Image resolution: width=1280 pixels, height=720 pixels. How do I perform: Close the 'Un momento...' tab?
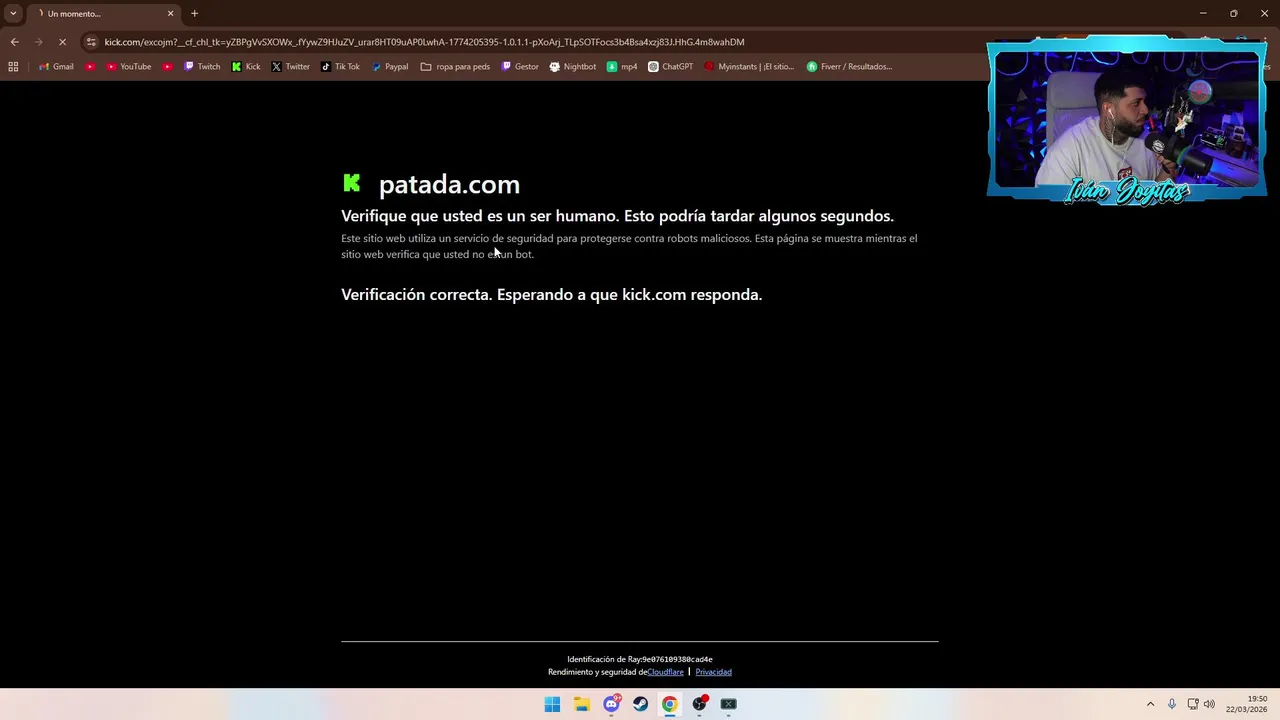(x=170, y=14)
